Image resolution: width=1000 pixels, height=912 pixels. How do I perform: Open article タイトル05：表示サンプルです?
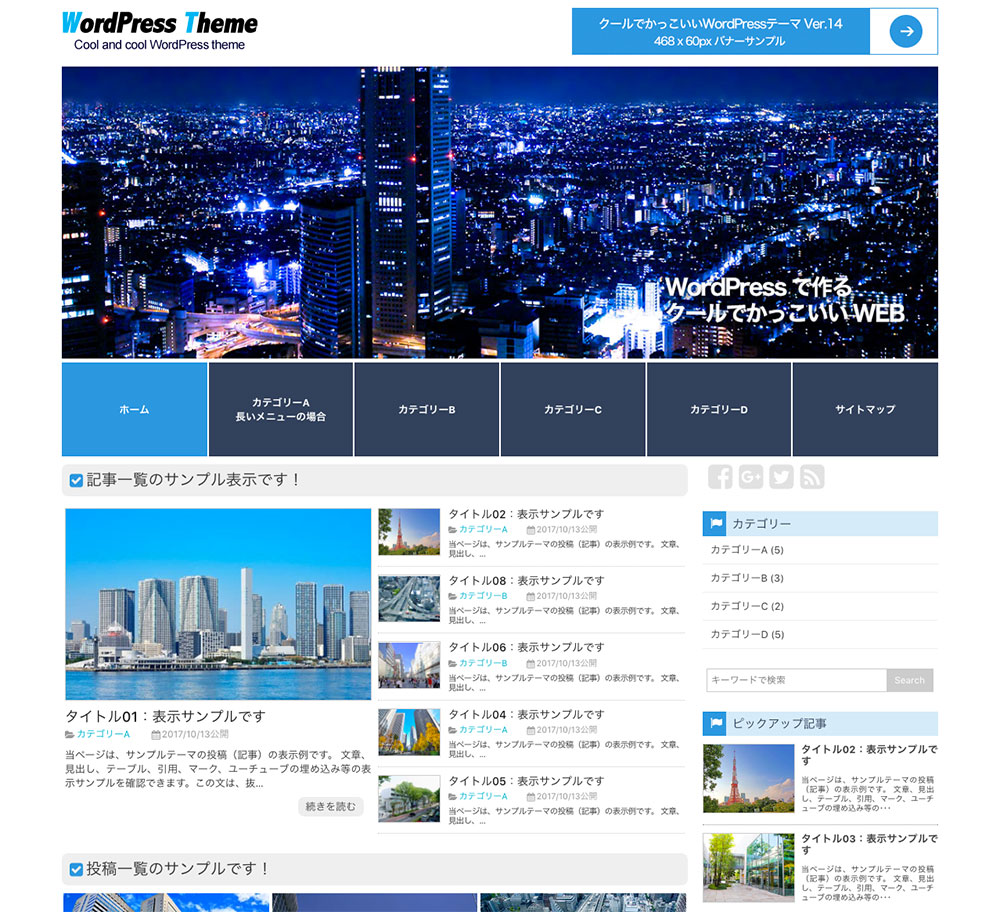(526, 781)
